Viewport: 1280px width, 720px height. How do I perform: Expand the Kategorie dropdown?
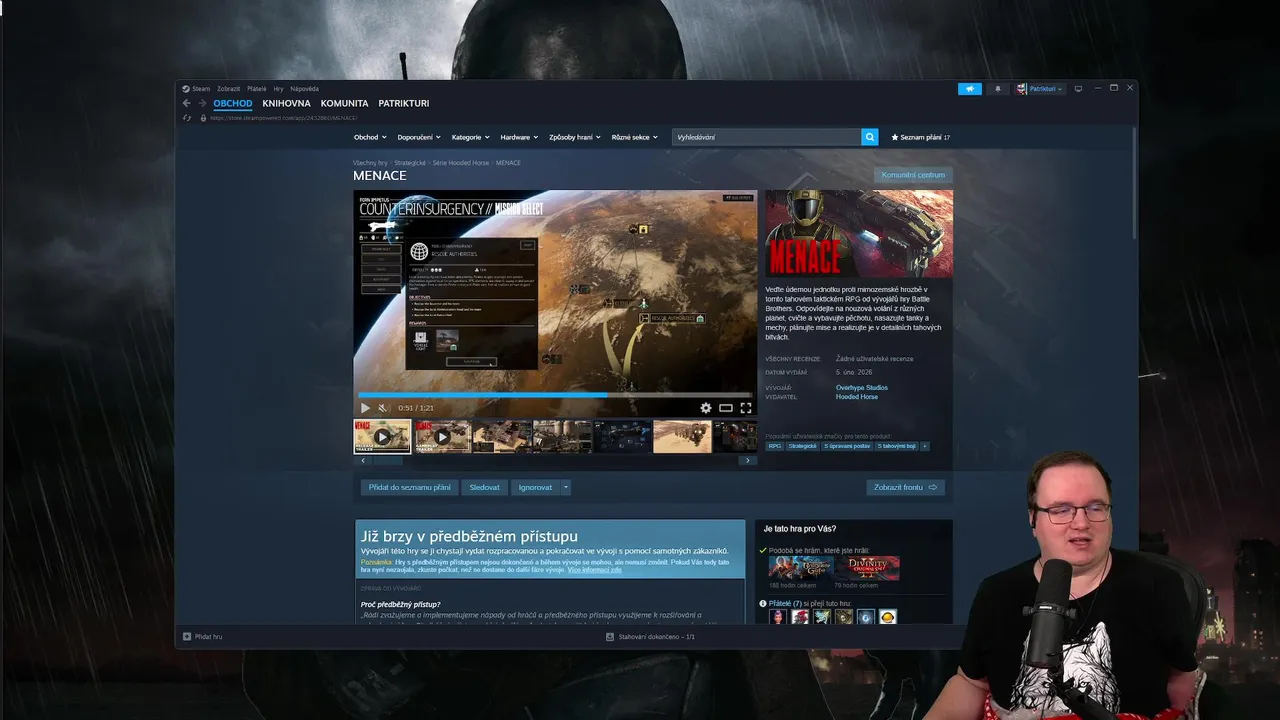[470, 137]
